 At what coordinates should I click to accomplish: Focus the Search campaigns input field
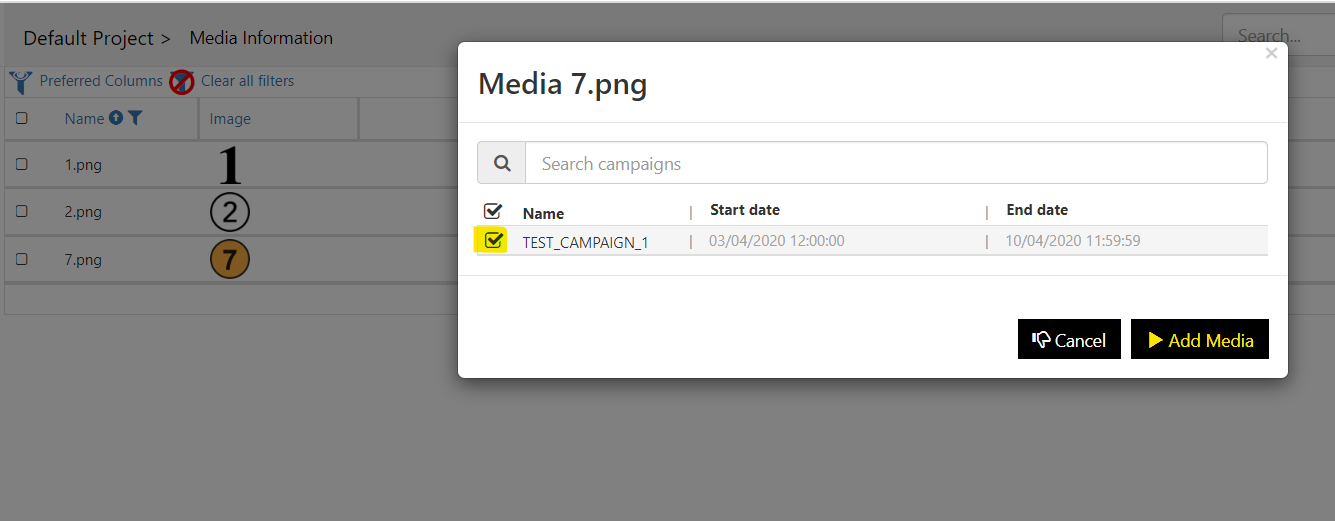[896, 163]
